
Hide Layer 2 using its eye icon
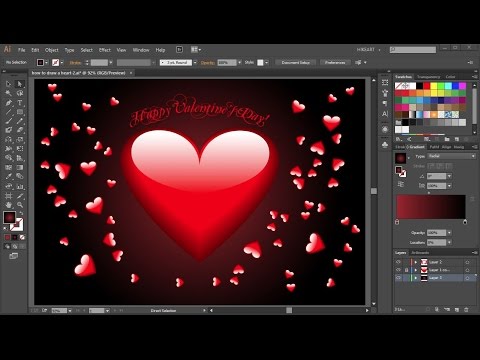click(x=398, y=262)
